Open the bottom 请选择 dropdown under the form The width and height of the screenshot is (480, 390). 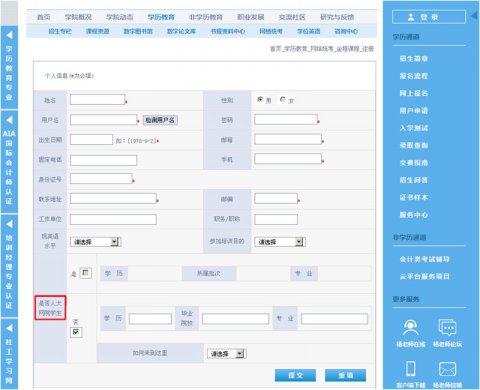click(226, 354)
